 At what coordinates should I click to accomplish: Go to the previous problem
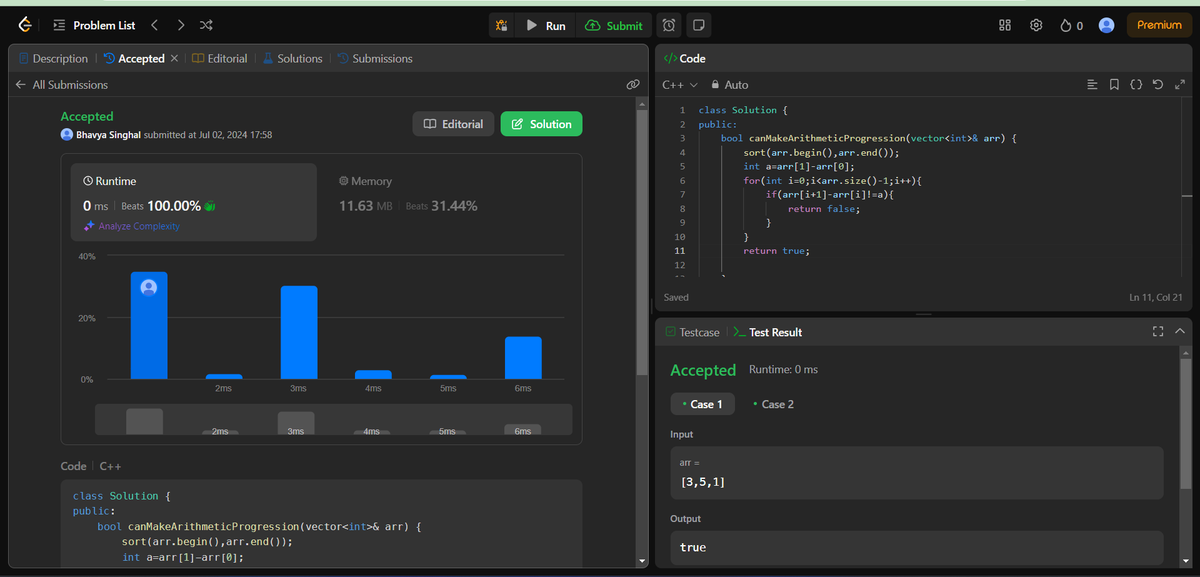pyautogui.click(x=154, y=25)
